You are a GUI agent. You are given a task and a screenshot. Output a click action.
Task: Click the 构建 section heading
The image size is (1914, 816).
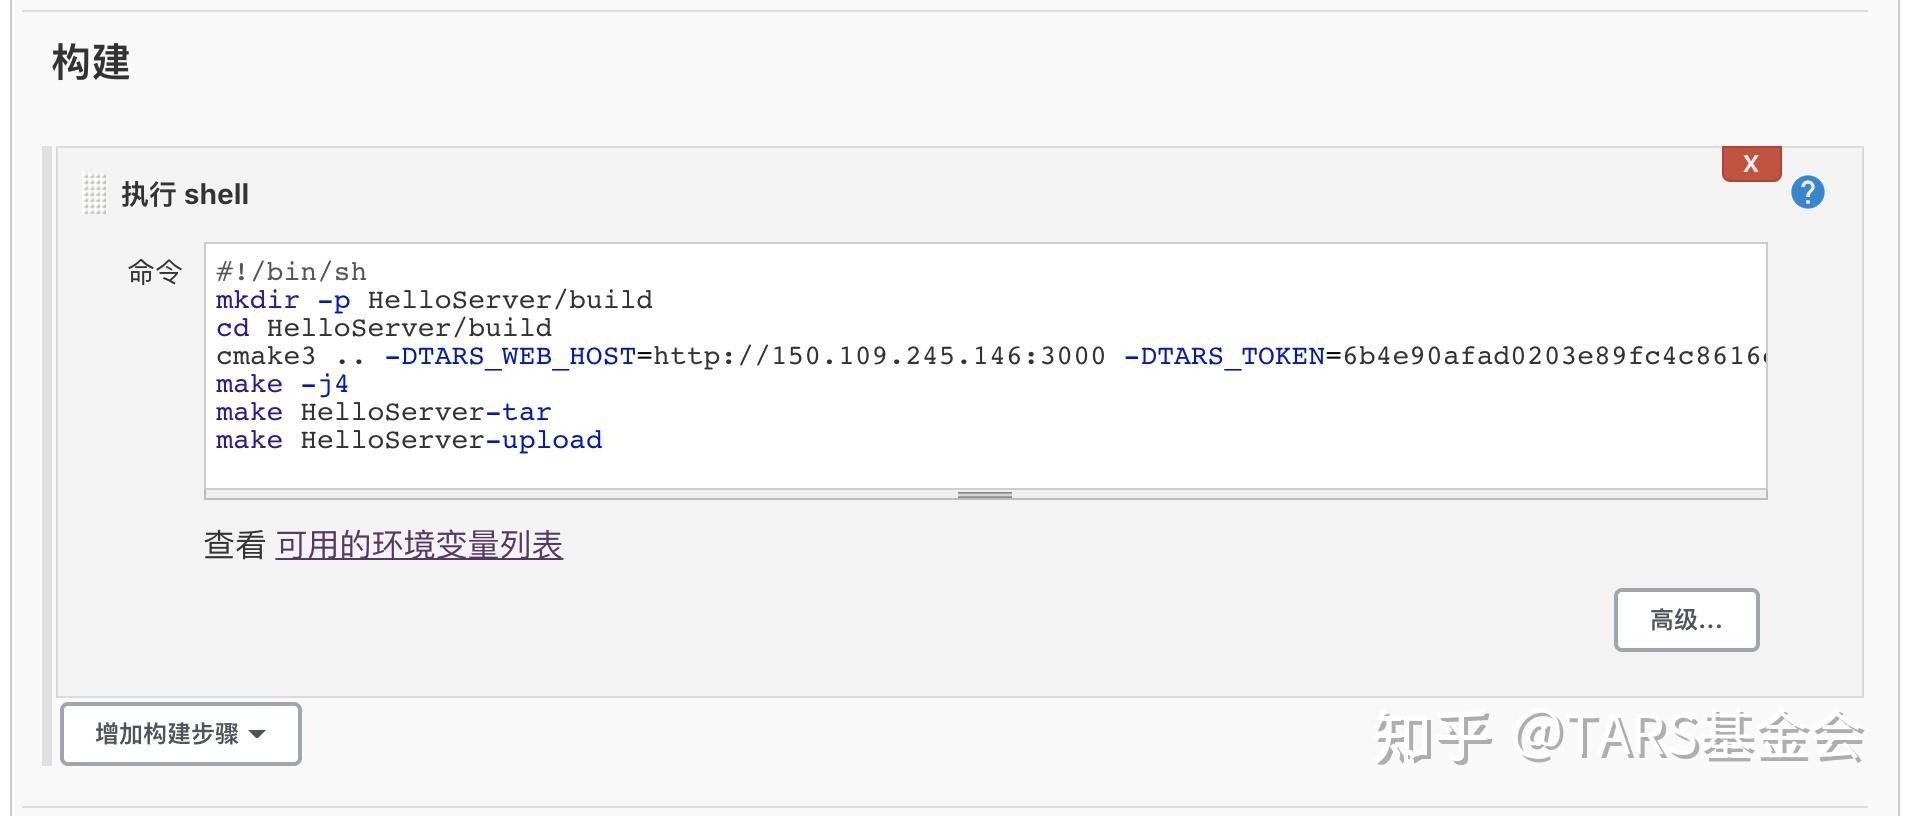90,63
